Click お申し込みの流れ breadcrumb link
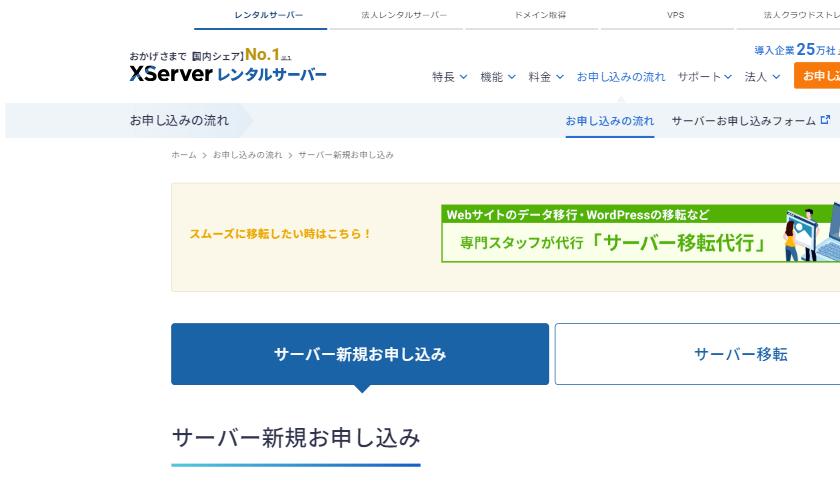 [x=247, y=155]
